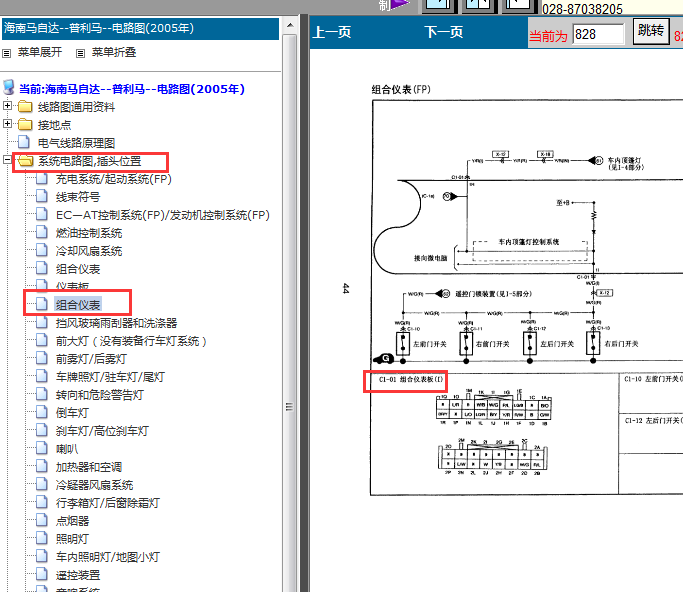Click diagram title 组合仪表(FP)
683x592 pixels.
click(401, 89)
